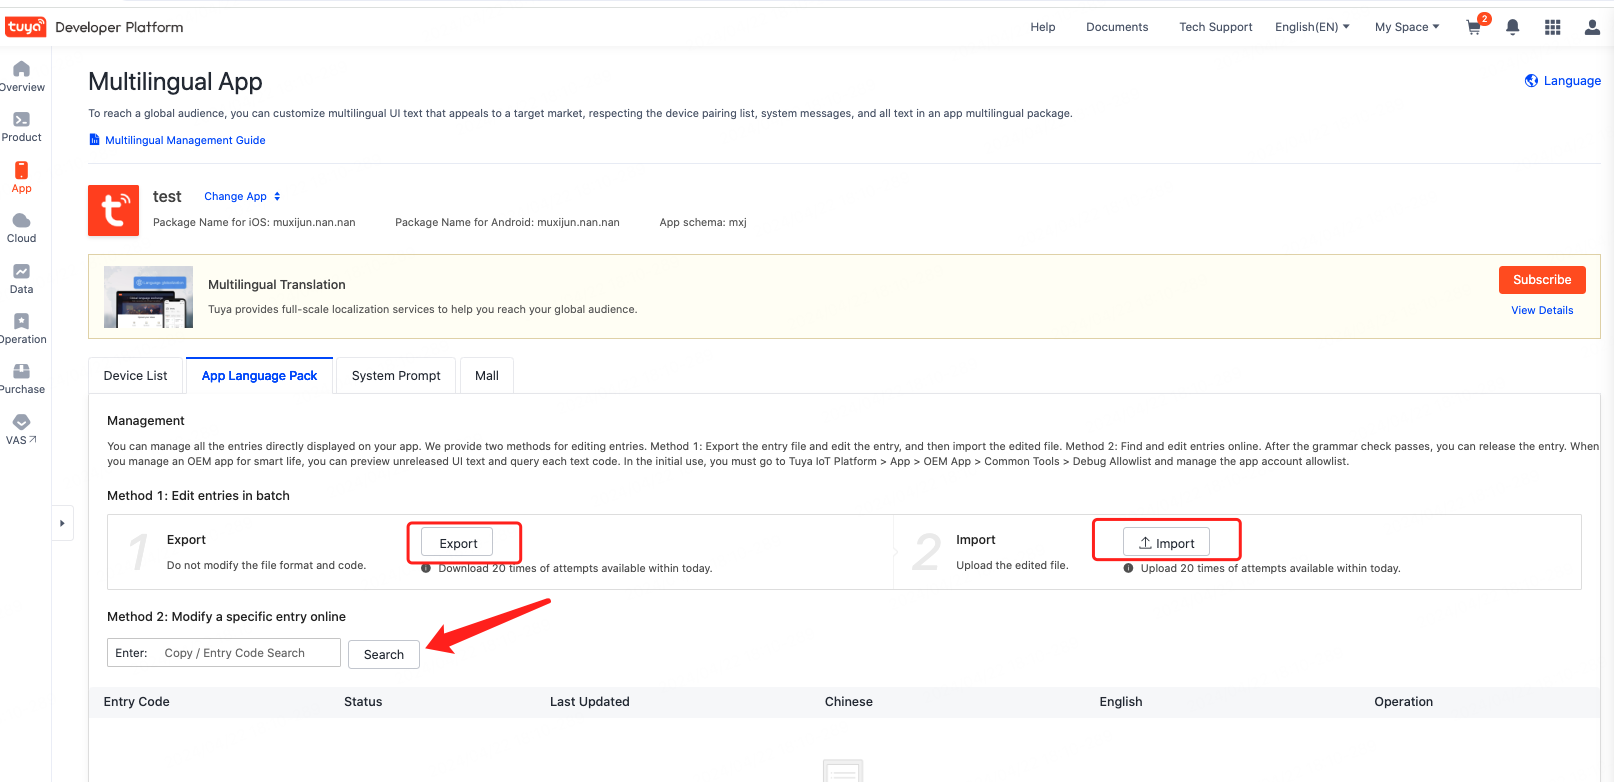Image resolution: width=1614 pixels, height=782 pixels.
Task: Expand the collapsed sidebar arrow handle
Action: coord(62,523)
